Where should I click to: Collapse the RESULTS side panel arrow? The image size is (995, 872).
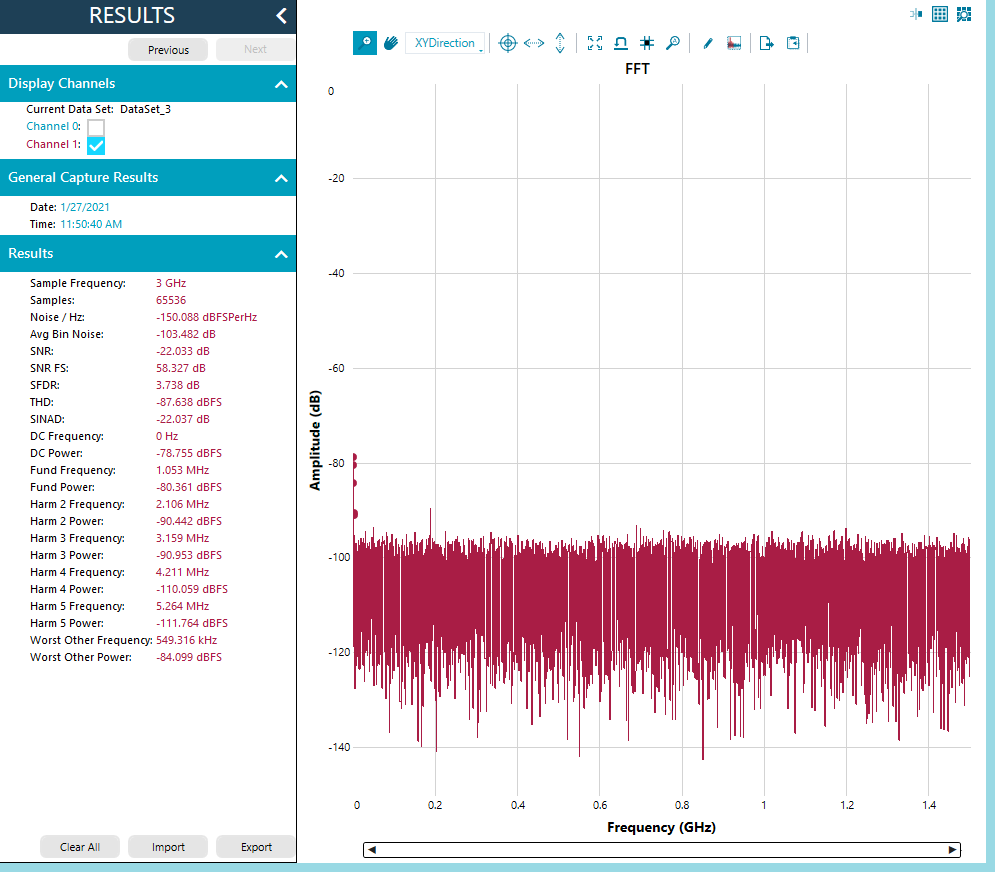(x=281, y=16)
